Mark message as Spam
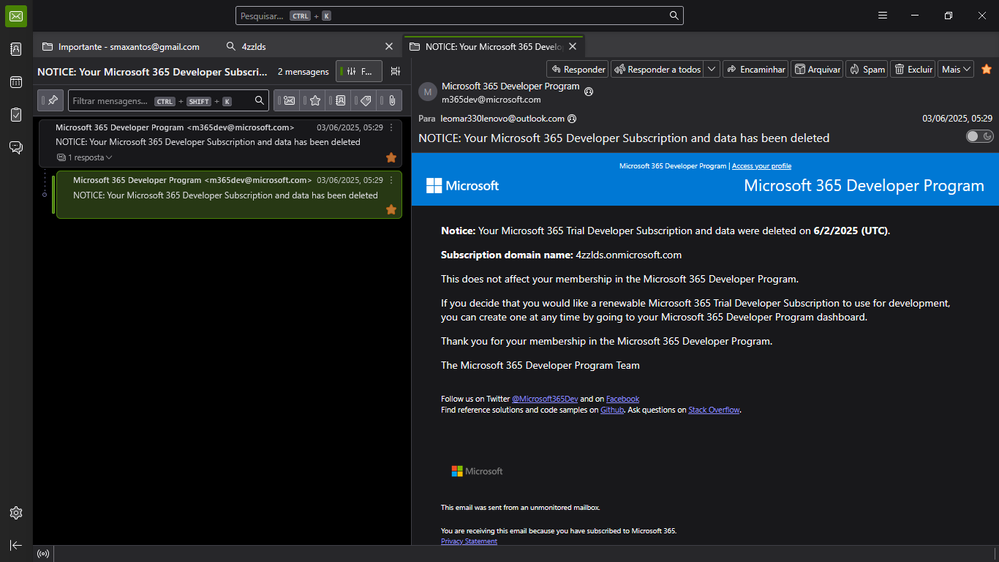The image size is (999, 562). coord(867,69)
